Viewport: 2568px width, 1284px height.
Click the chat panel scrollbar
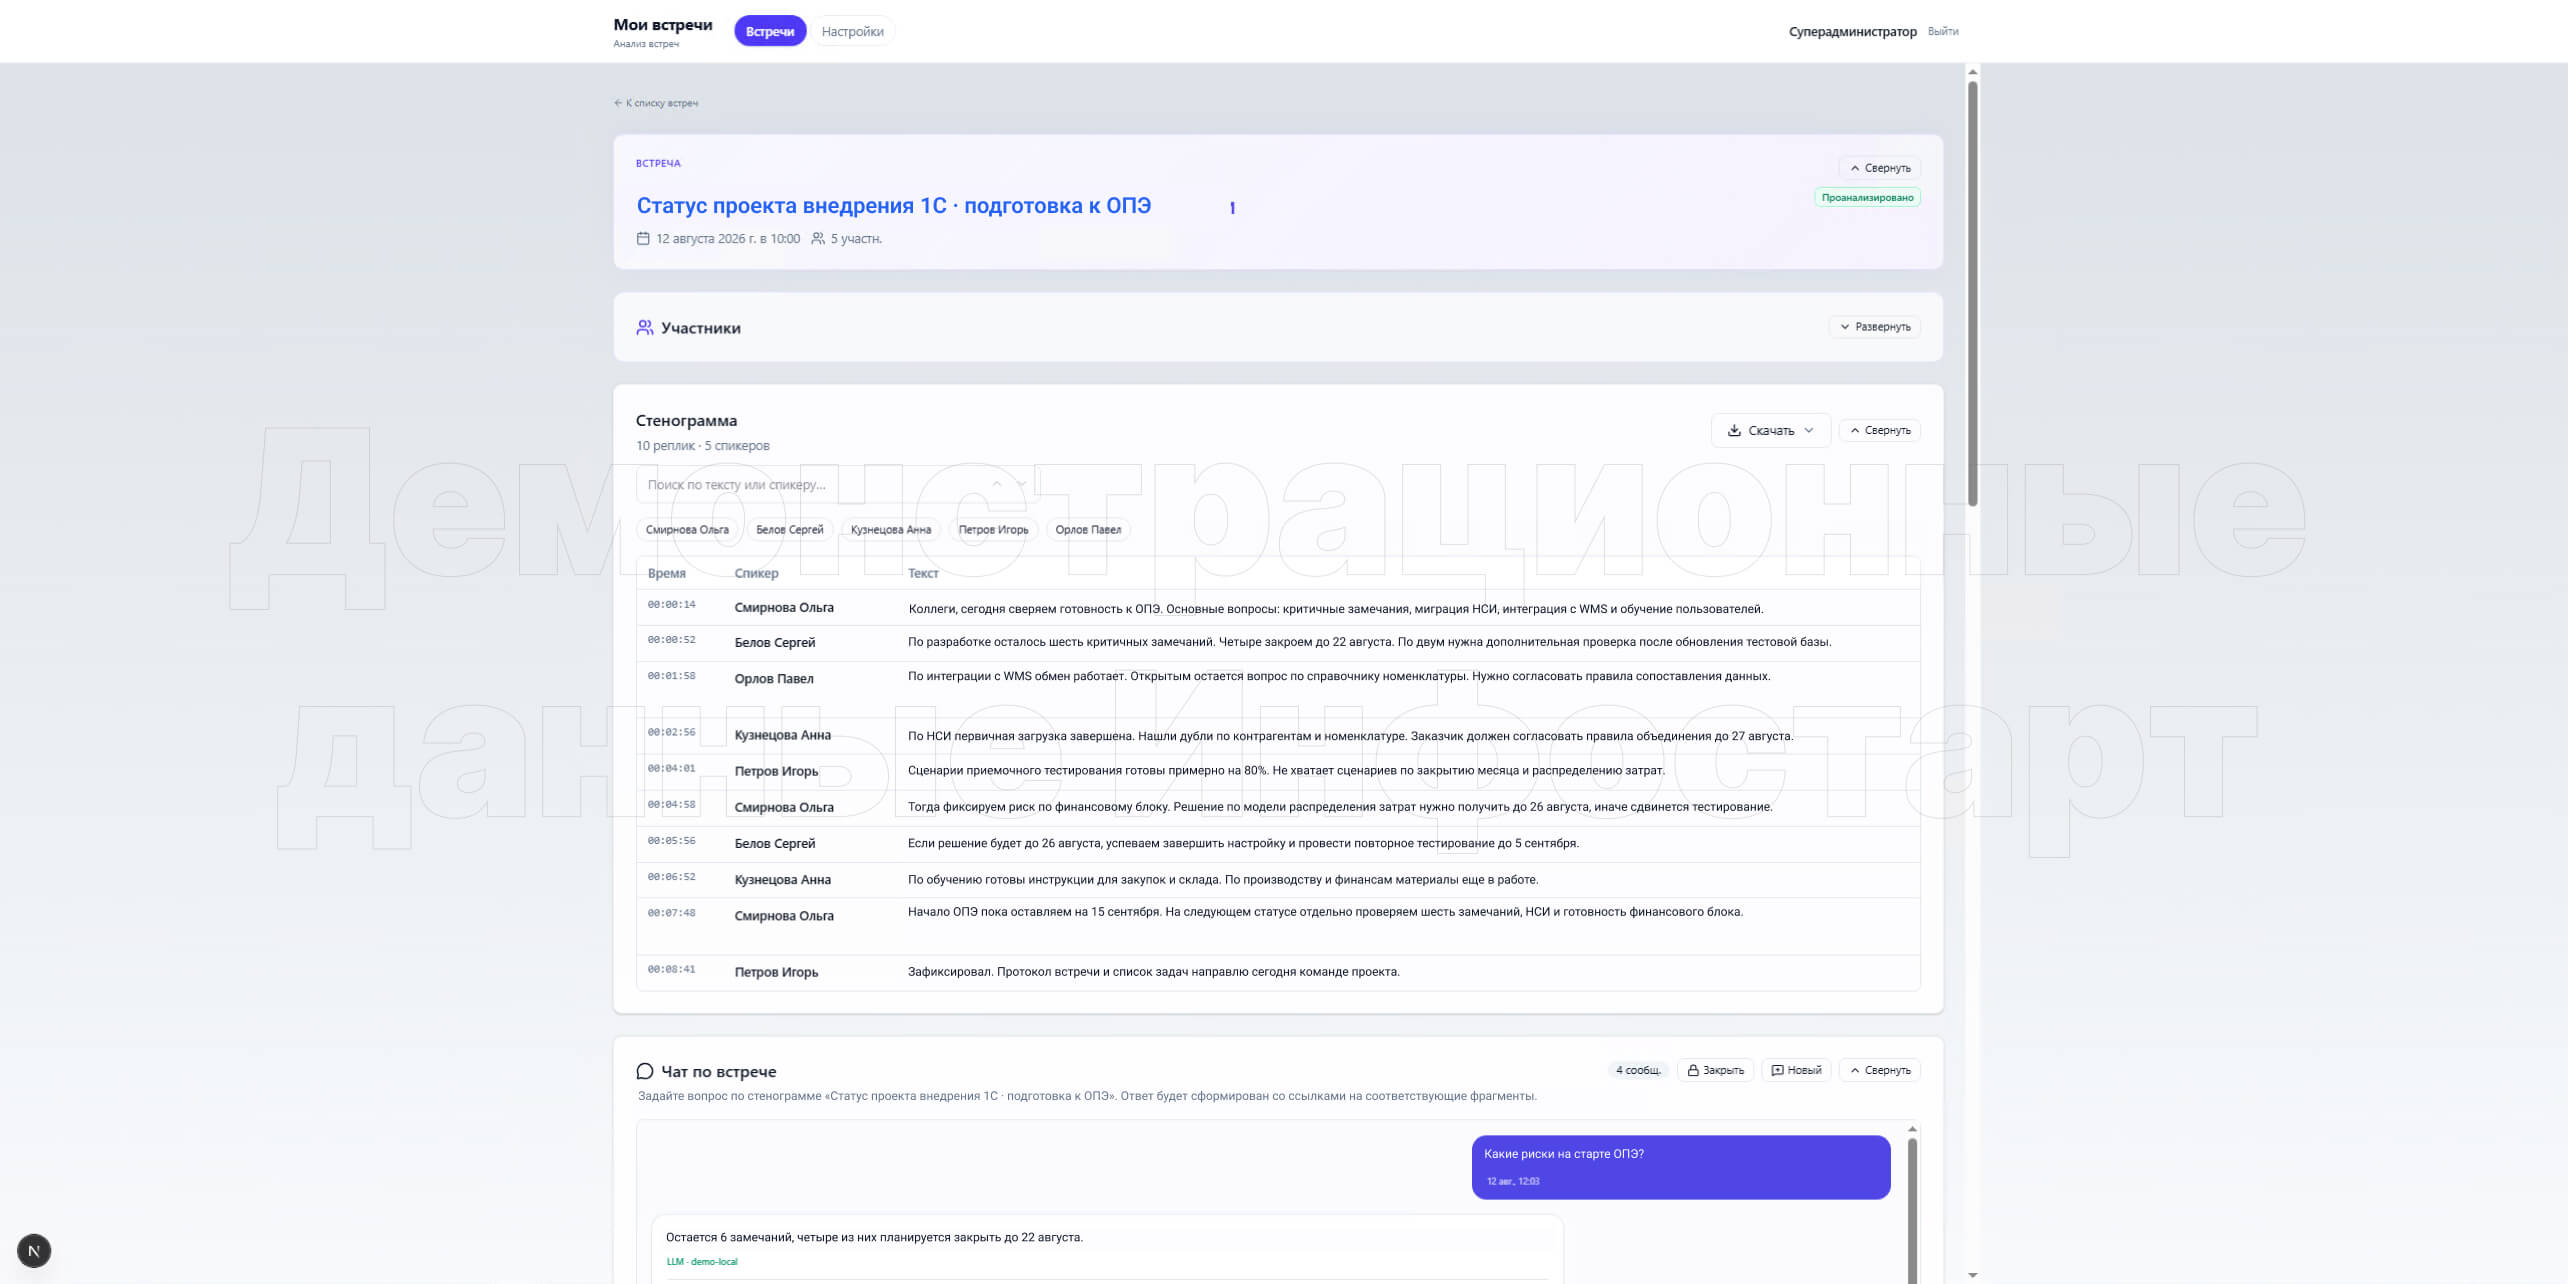[1912, 1210]
